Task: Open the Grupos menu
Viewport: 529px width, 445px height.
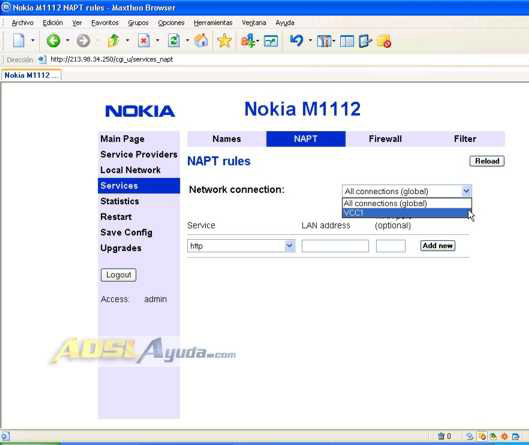Action: coord(138,23)
